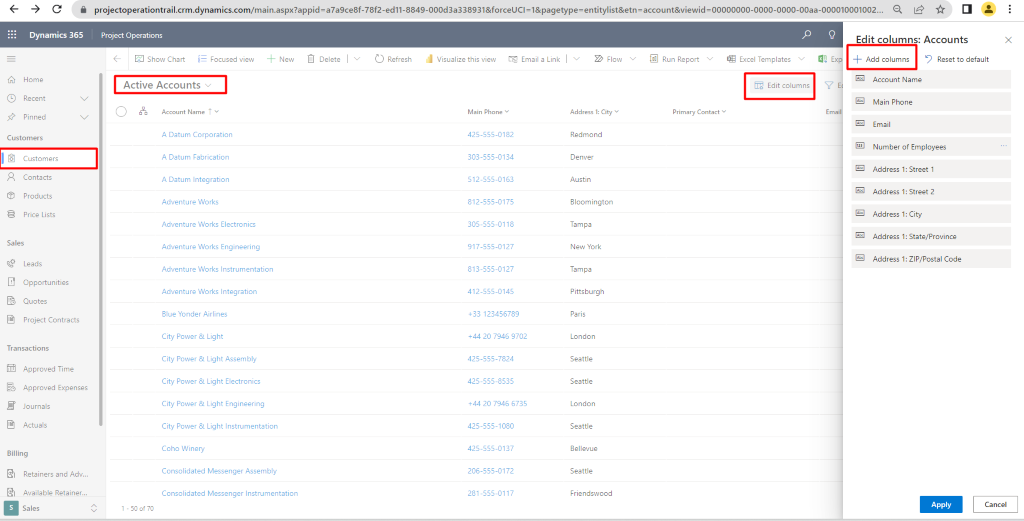Click Reset to default in the panel
1024x521 pixels.
click(957, 59)
